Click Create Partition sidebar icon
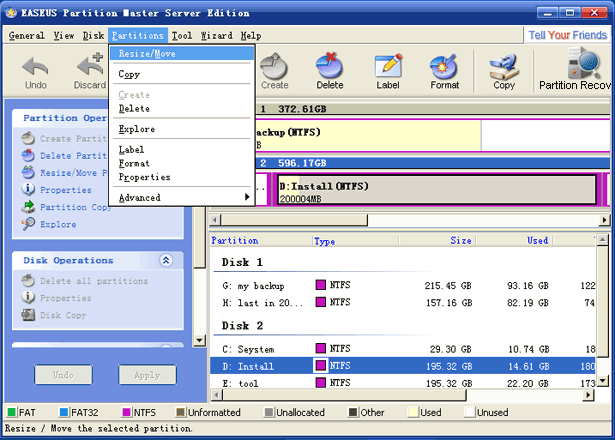 (x=28, y=138)
